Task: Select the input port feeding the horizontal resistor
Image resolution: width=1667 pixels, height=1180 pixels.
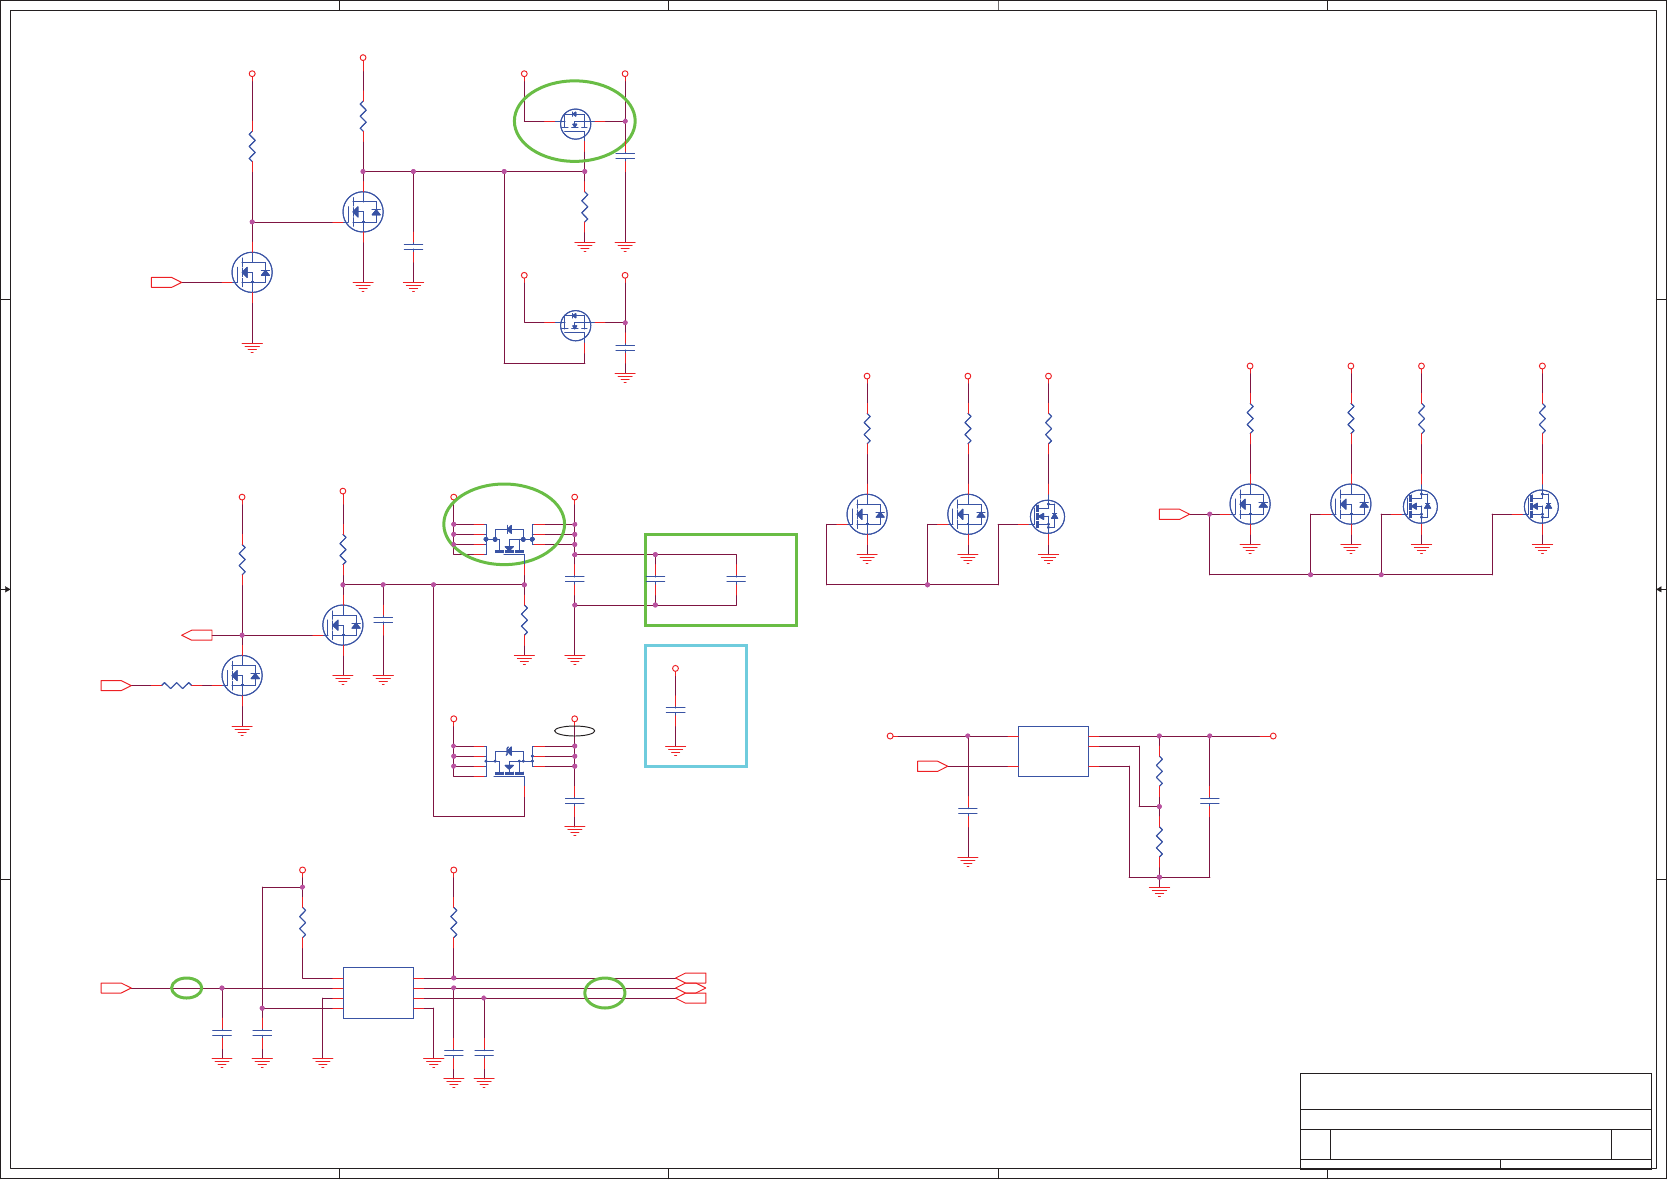Action: [116, 685]
